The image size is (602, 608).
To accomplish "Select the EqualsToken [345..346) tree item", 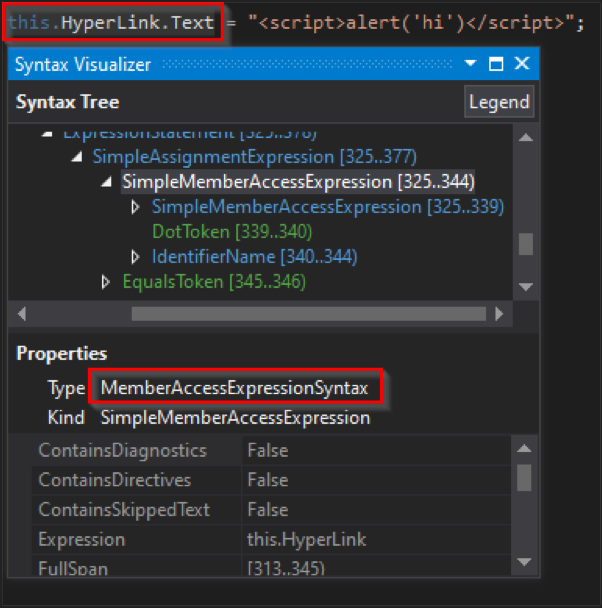I will pyautogui.click(x=213, y=282).
